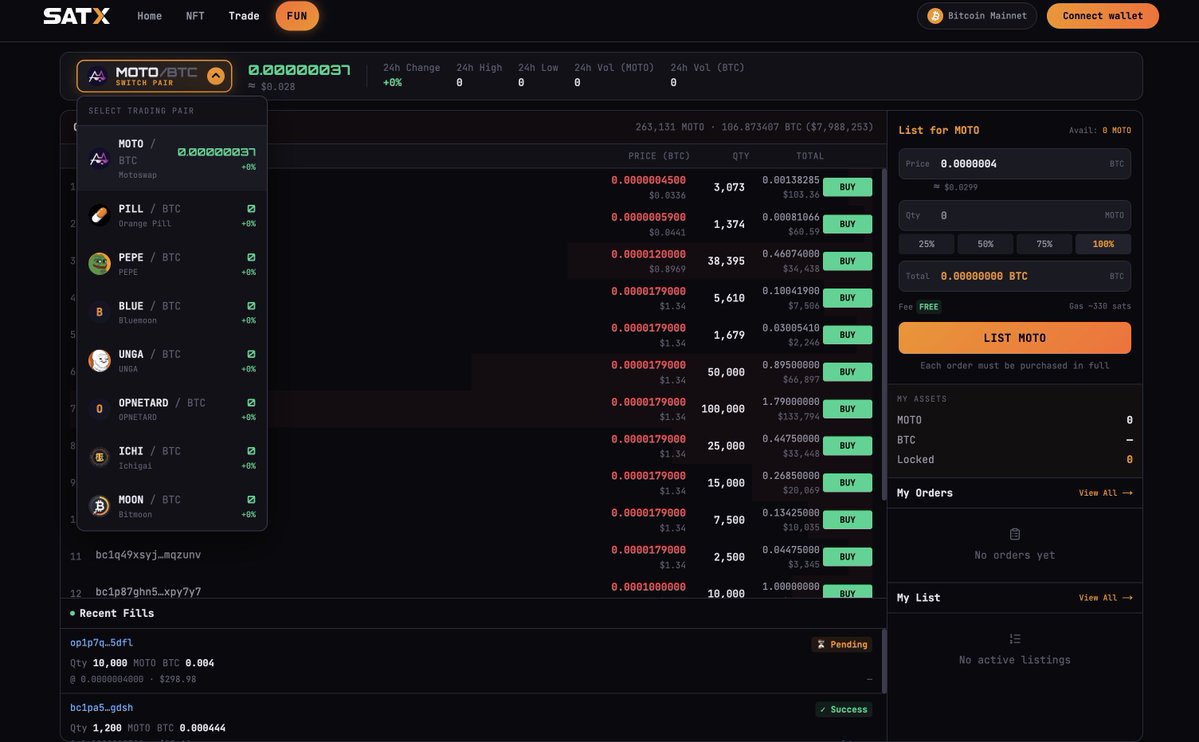Click the checkmark icon on Success status
Viewport: 1199px width, 742px height.
(823, 709)
